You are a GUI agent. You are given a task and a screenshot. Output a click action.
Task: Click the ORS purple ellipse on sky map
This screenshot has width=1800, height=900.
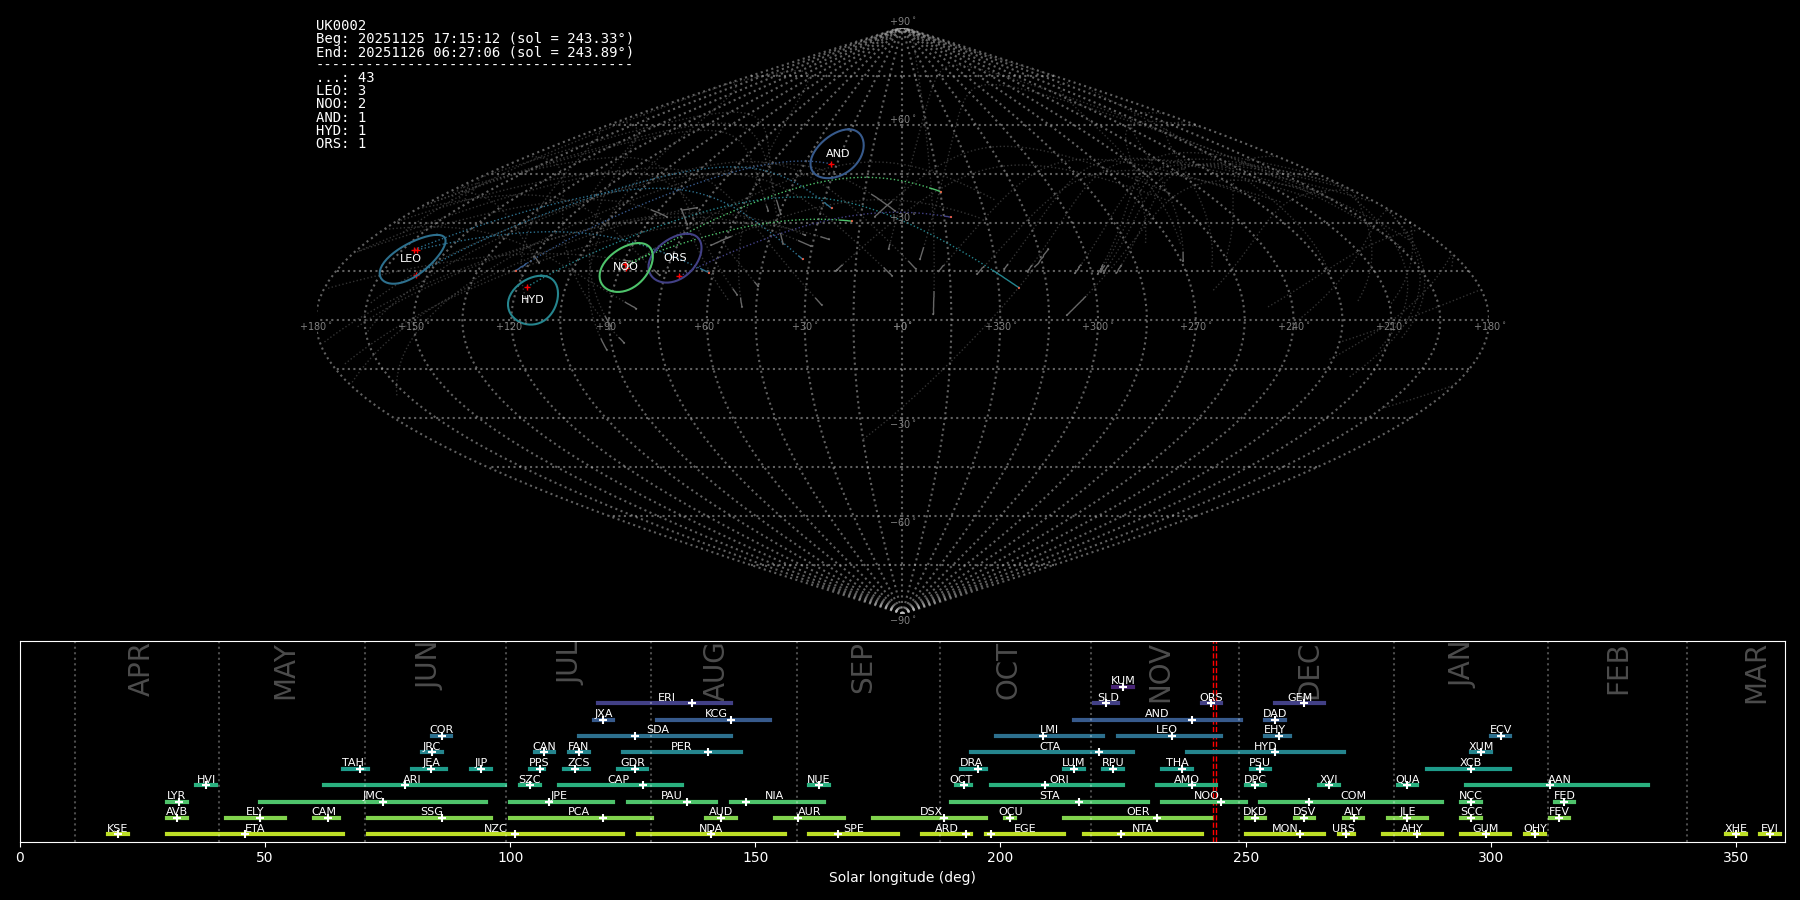(x=675, y=258)
